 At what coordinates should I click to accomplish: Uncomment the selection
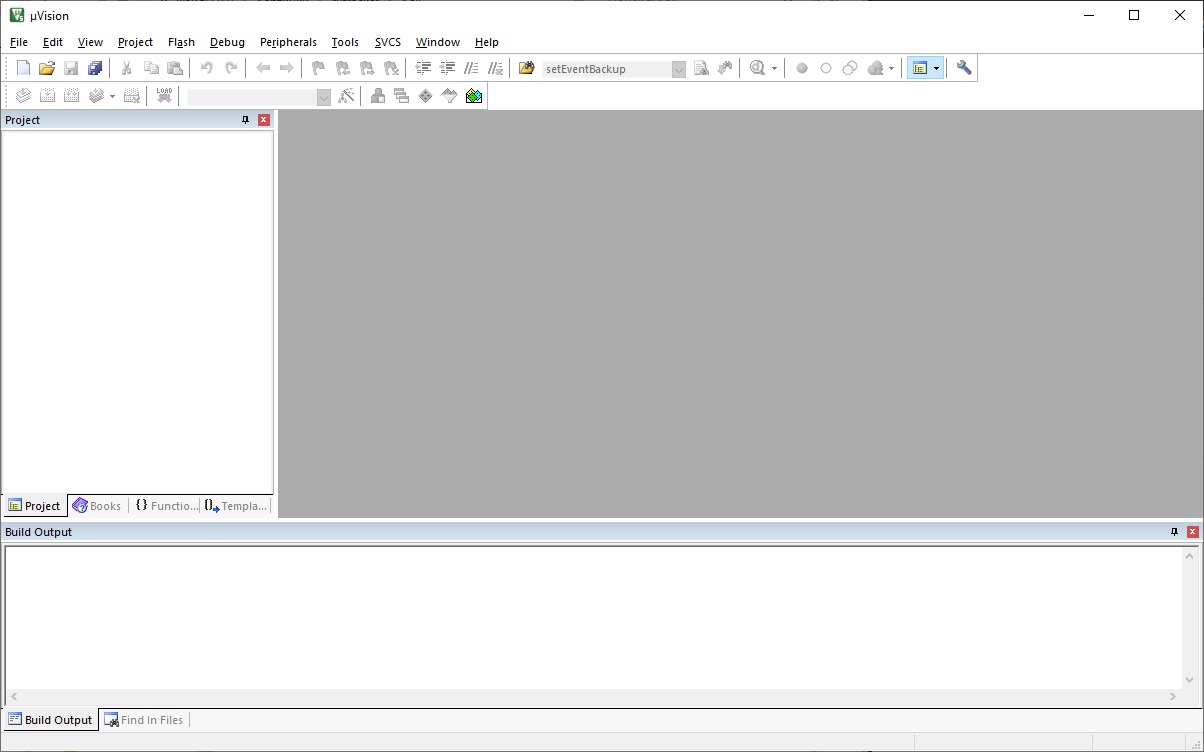coord(495,68)
